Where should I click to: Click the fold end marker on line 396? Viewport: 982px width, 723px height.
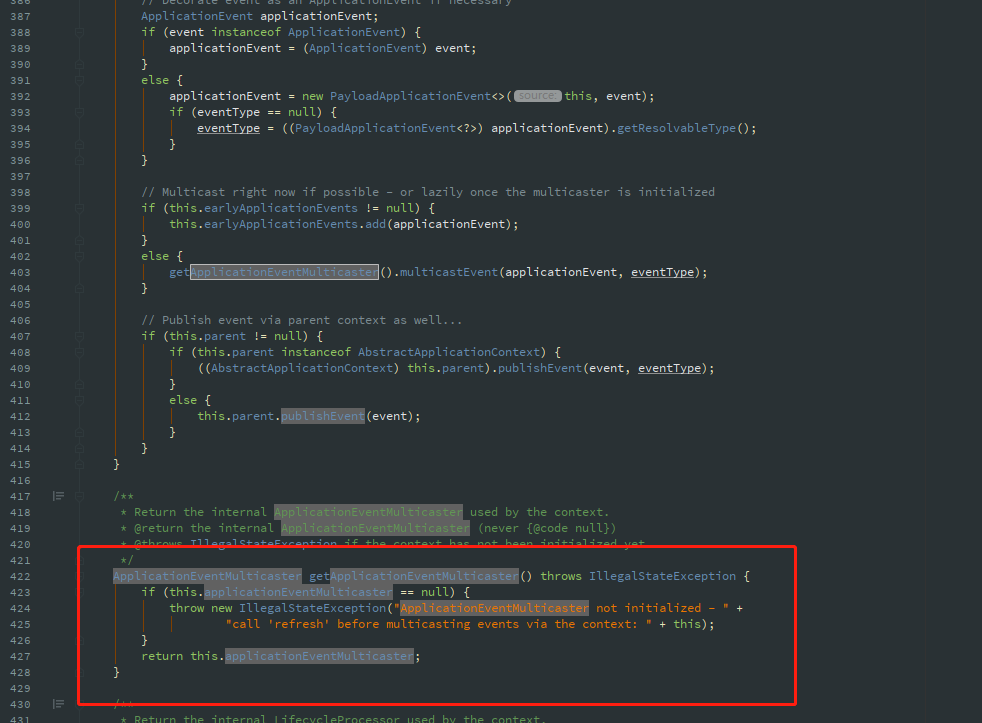[80, 160]
